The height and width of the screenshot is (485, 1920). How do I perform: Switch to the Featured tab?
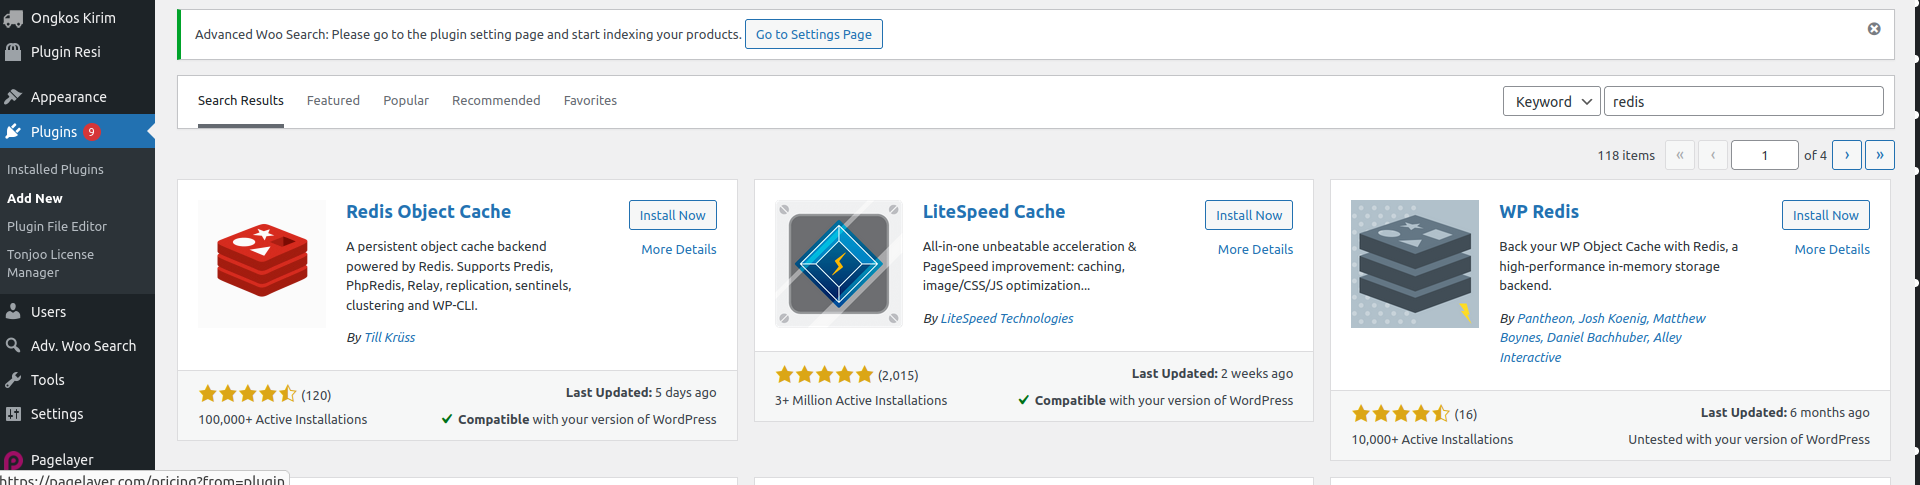pyautogui.click(x=333, y=101)
